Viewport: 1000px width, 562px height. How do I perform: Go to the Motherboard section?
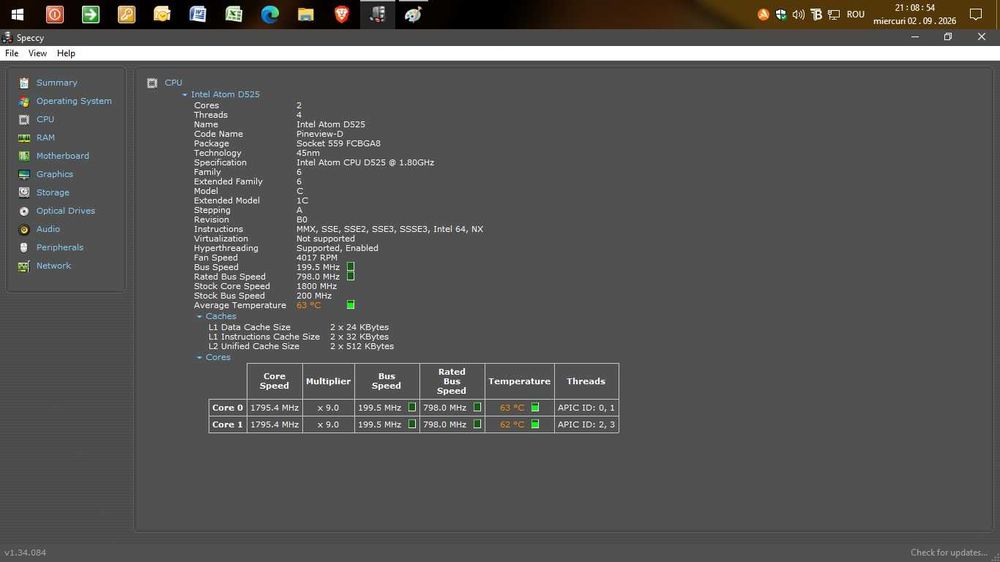point(62,156)
